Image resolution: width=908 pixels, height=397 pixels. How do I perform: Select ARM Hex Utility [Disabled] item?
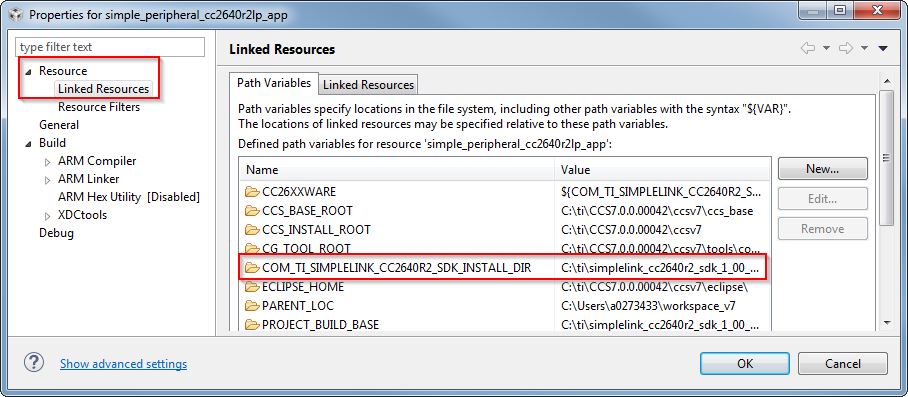[129, 197]
